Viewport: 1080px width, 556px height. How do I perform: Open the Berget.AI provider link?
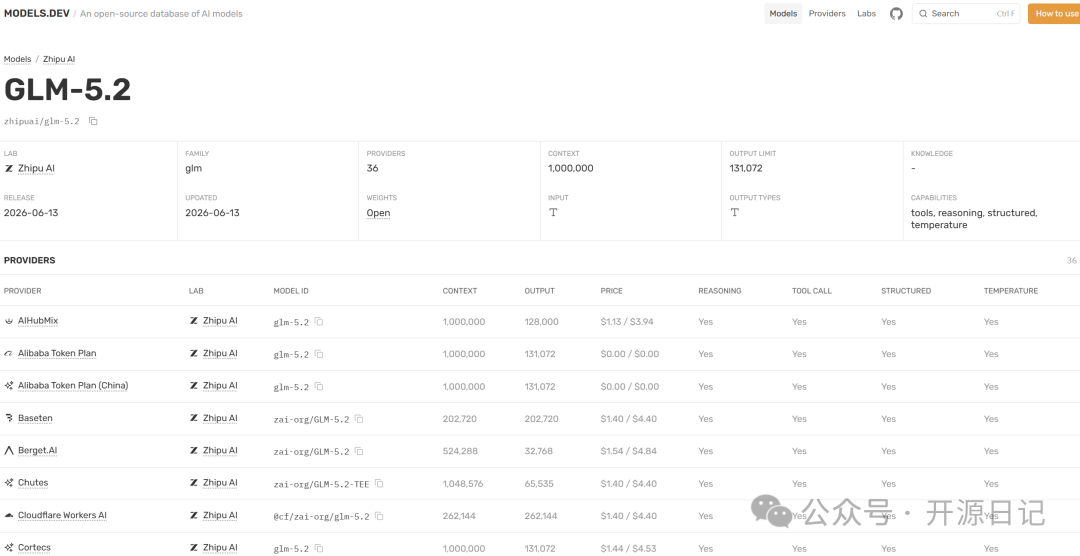37,451
